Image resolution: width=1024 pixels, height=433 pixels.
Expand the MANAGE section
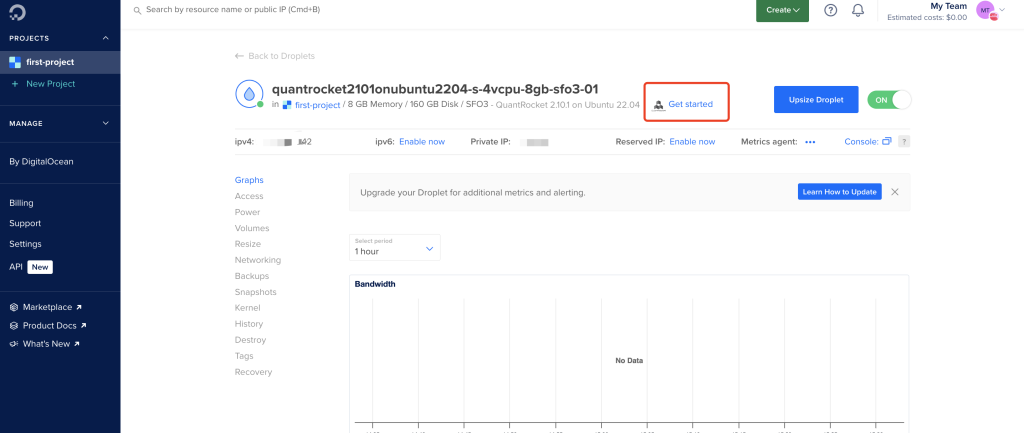(x=106, y=123)
